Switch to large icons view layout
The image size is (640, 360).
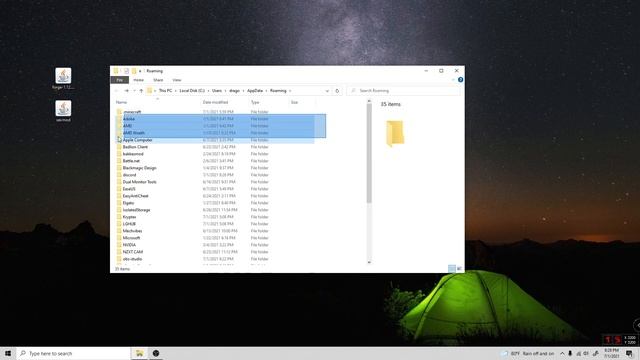click(x=459, y=268)
